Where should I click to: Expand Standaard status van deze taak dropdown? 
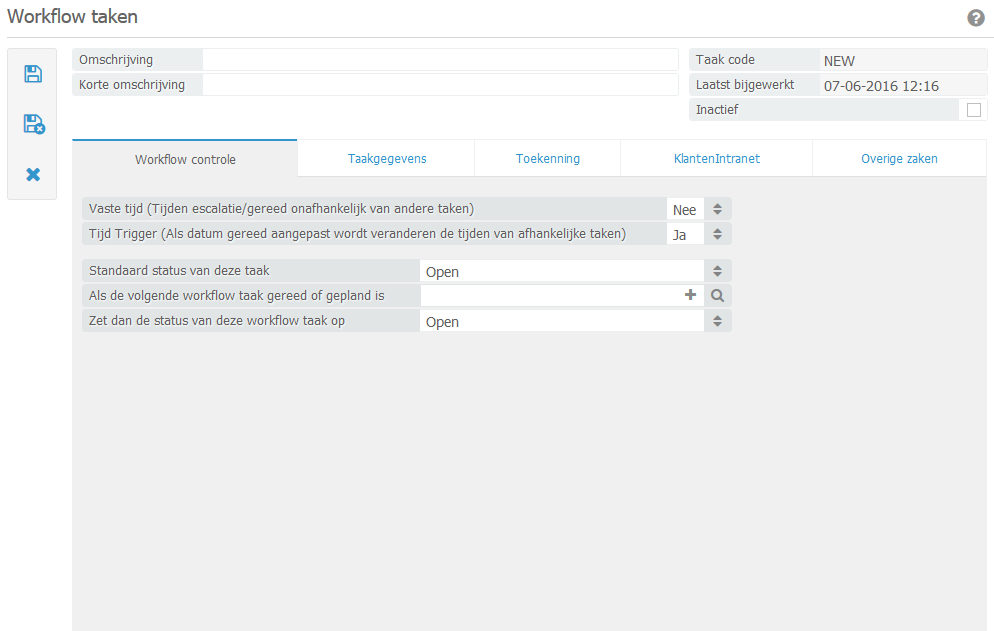pos(717,271)
